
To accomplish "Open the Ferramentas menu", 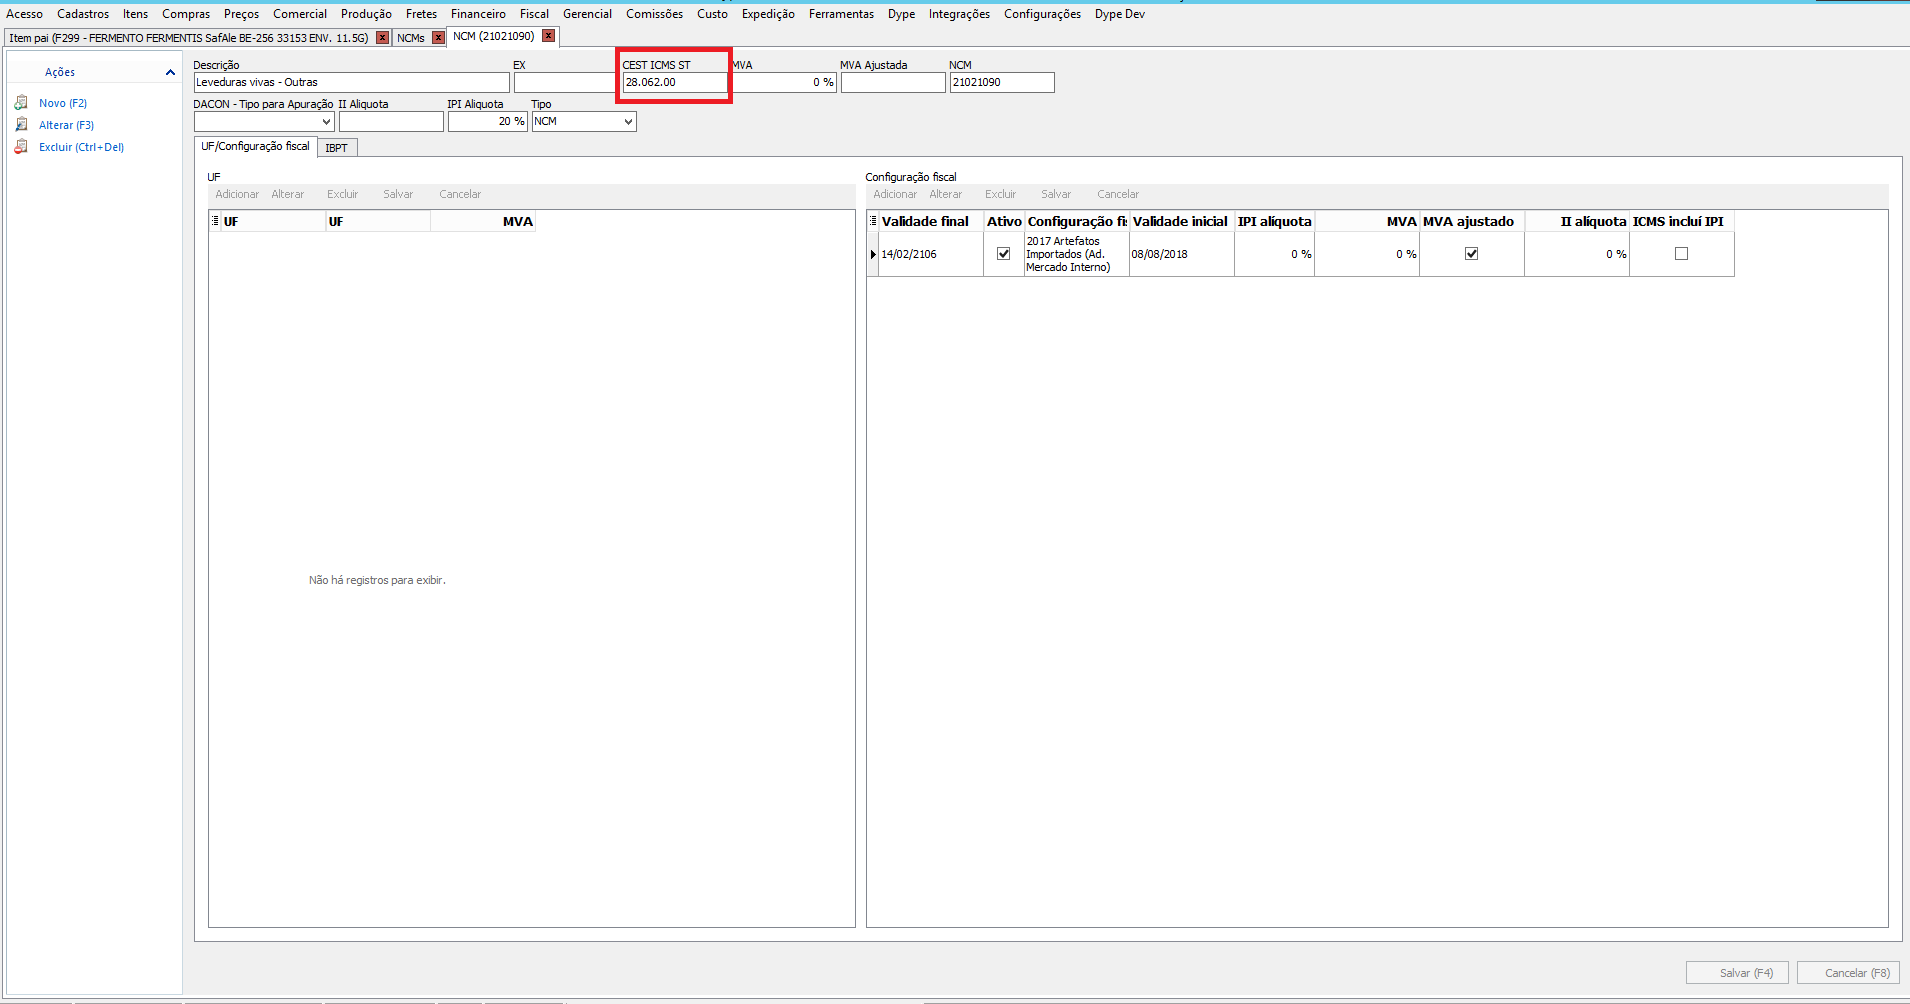I will click(x=841, y=14).
